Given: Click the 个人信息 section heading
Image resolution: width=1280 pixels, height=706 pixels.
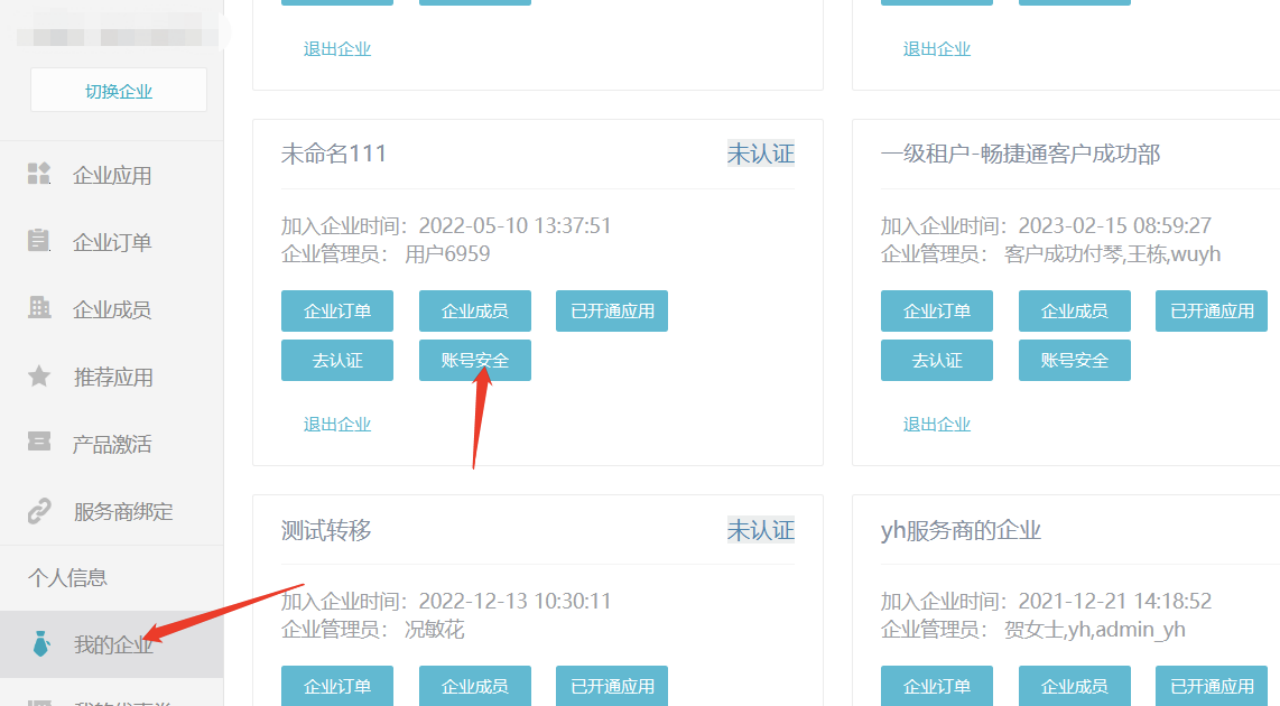Looking at the screenshot, I should pos(67,578).
